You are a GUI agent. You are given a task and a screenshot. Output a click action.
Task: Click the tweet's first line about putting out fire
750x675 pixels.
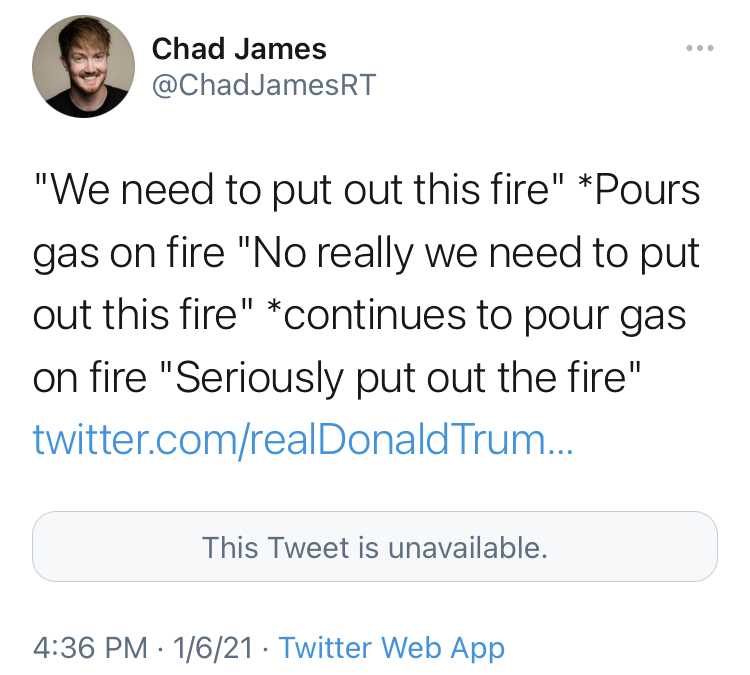(x=366, y=190)
